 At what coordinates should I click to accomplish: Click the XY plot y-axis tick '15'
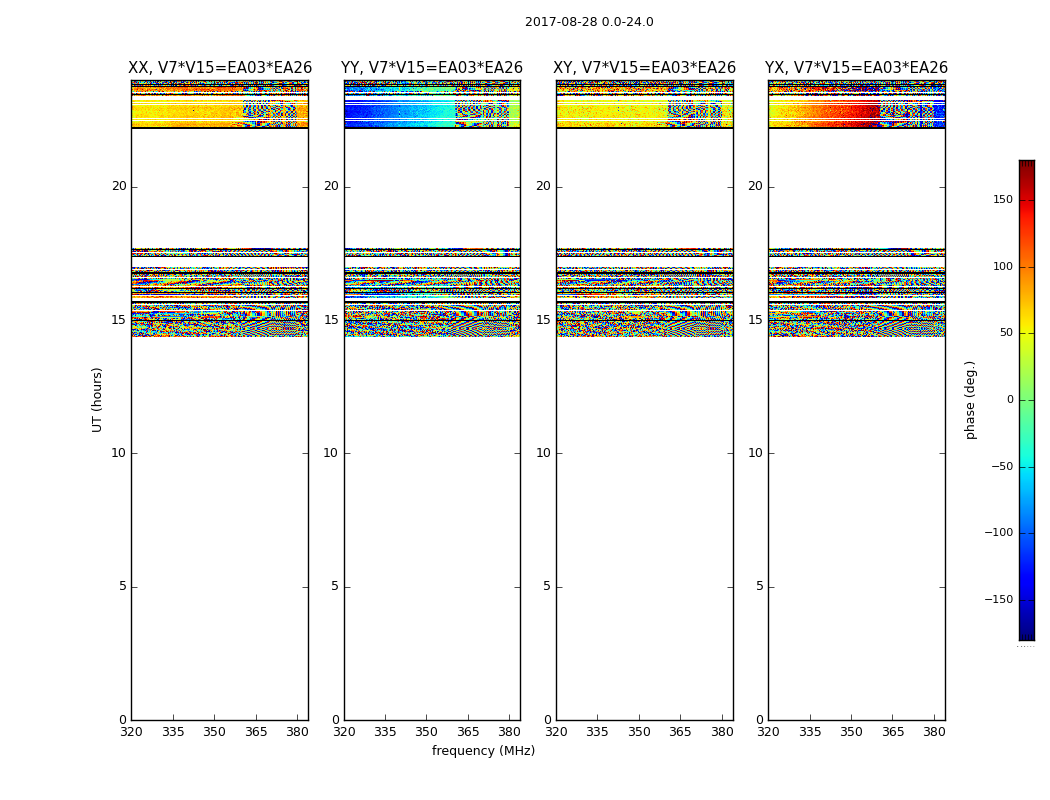pyautogui.click(x=544, y=319)
